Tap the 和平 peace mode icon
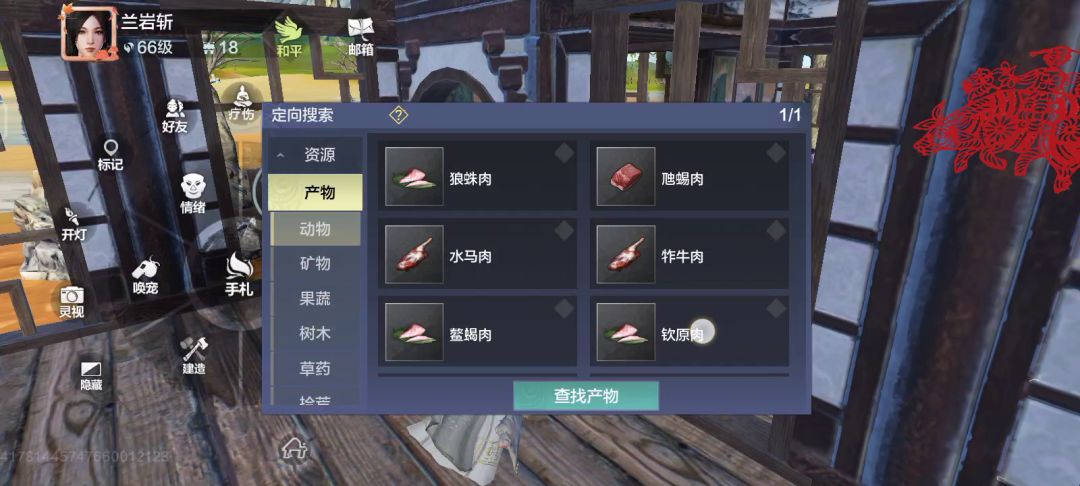Viewport: 1080px width, 486px height. pos(289,38)
